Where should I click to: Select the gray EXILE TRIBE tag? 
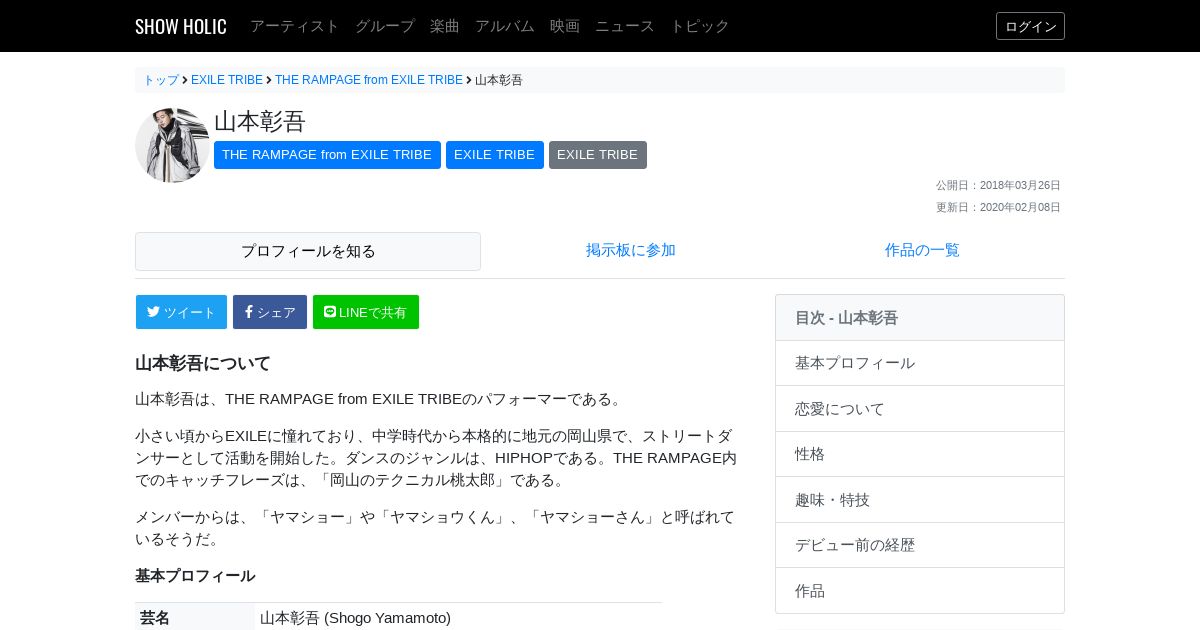pos(598,155)
